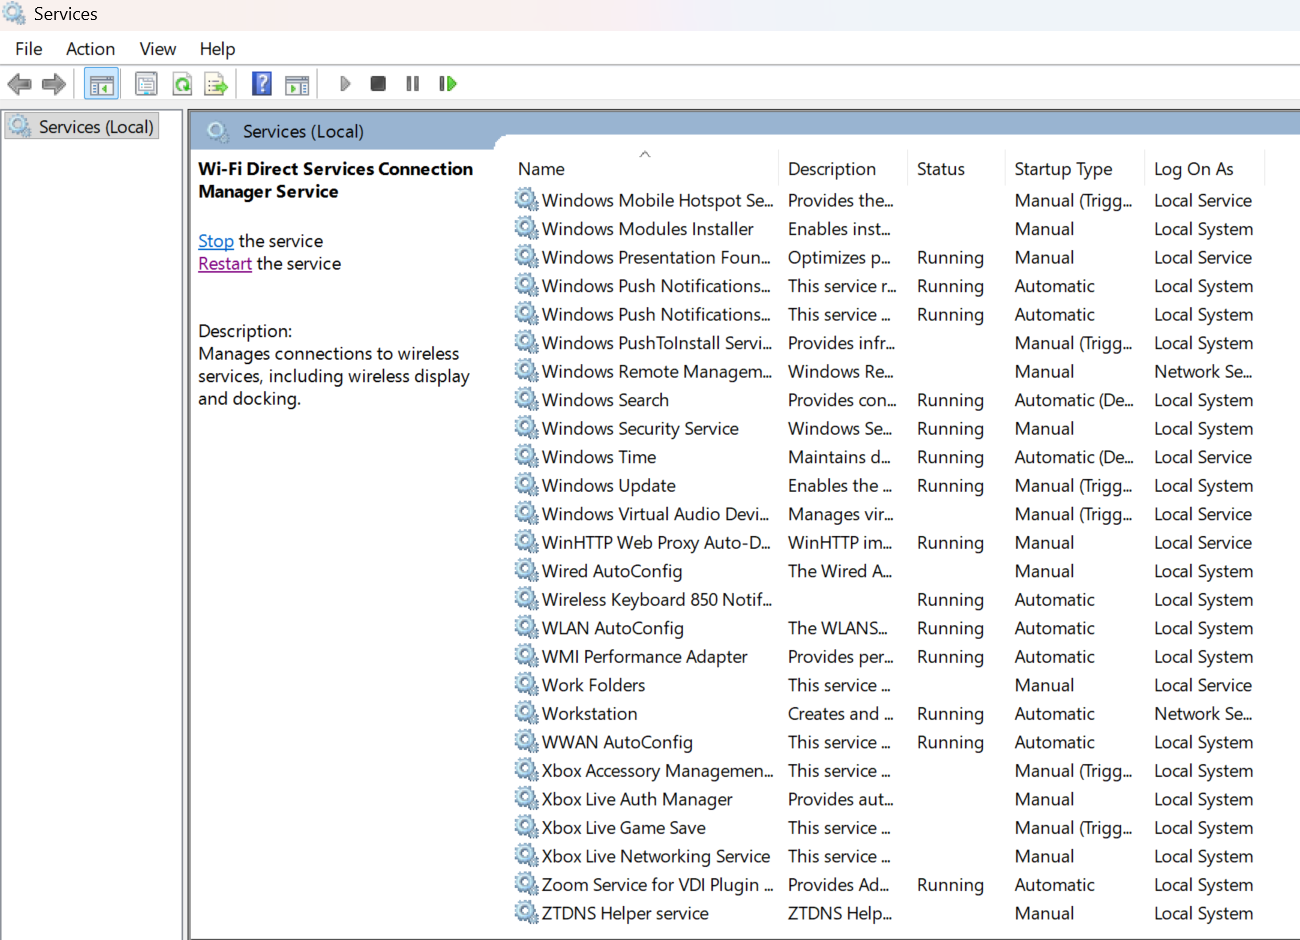
Task: Select the gear icon next to WLAN AutoConfig
Action: pyautogui.click(x=526, y=628)
